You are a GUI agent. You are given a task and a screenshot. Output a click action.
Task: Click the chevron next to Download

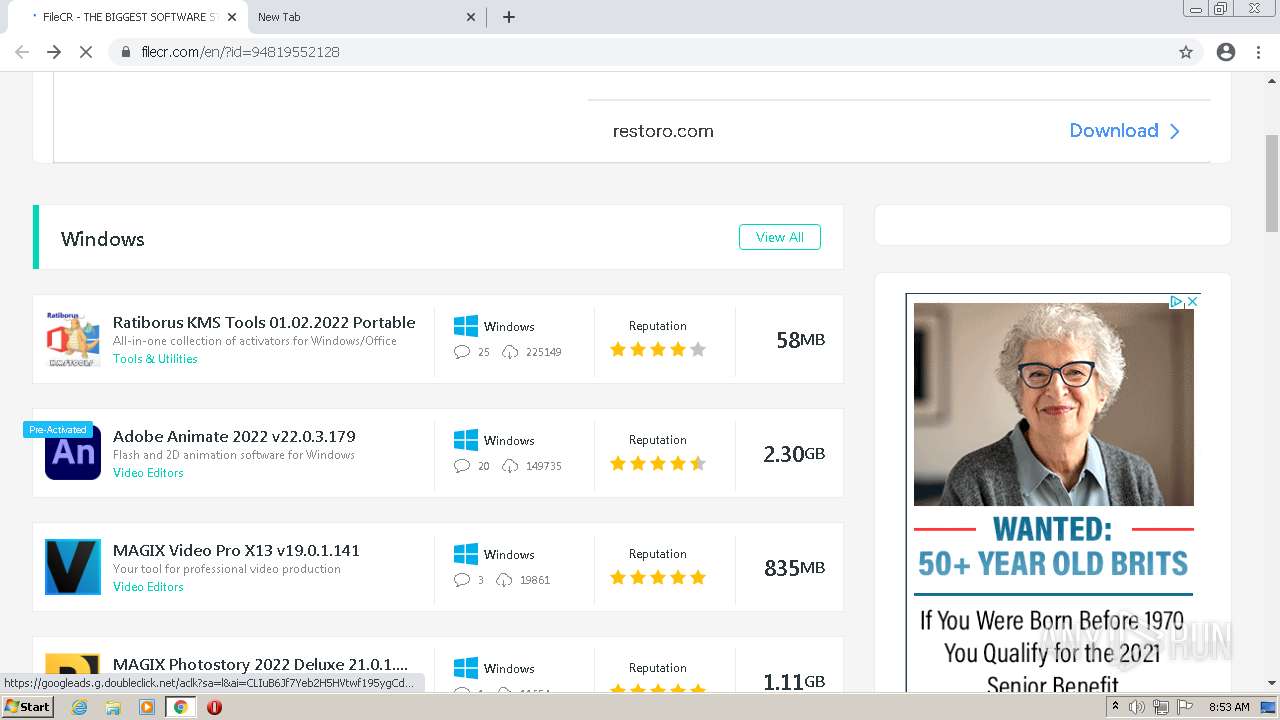coord(1175,131)
